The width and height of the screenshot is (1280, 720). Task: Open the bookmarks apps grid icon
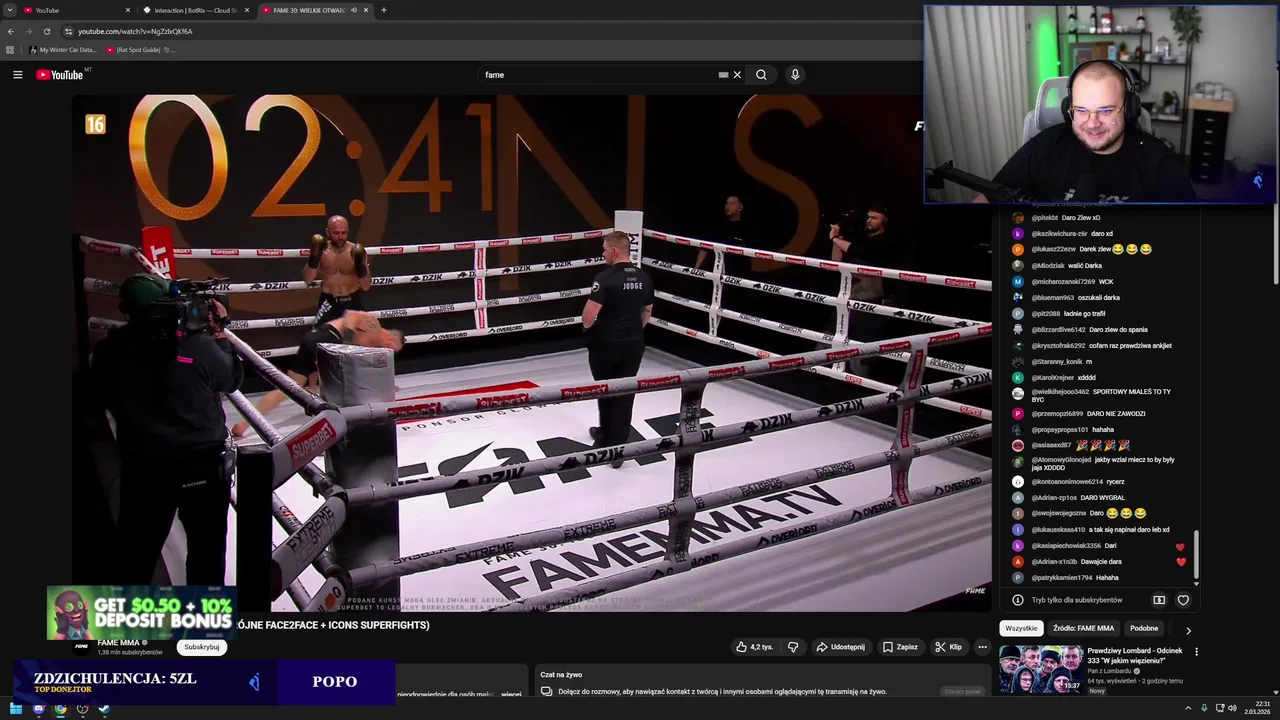point(10,49)
